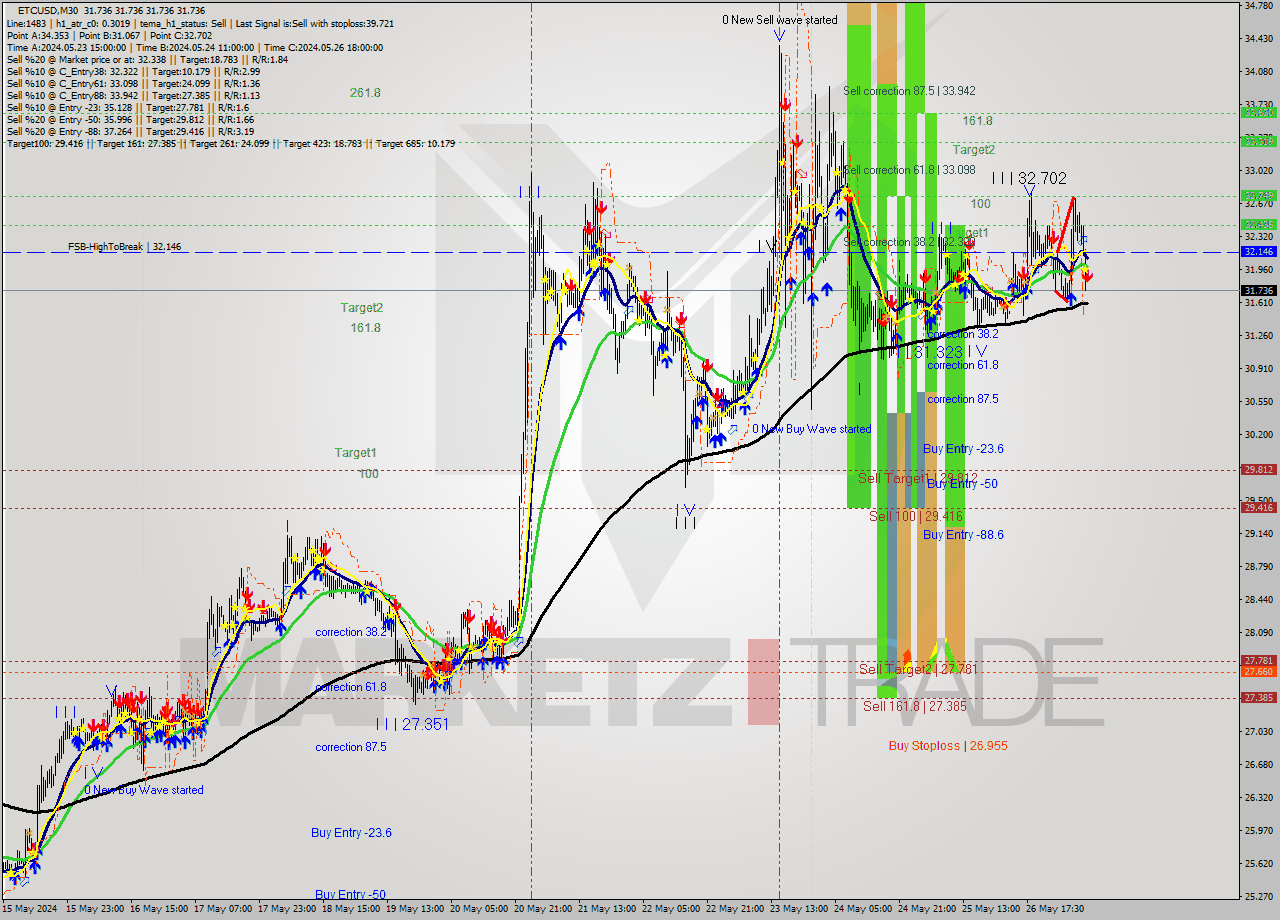Select 'Sell correction 61.8 | 33.098' label
Screen dimensions: 1280x920
pos(909,170)
